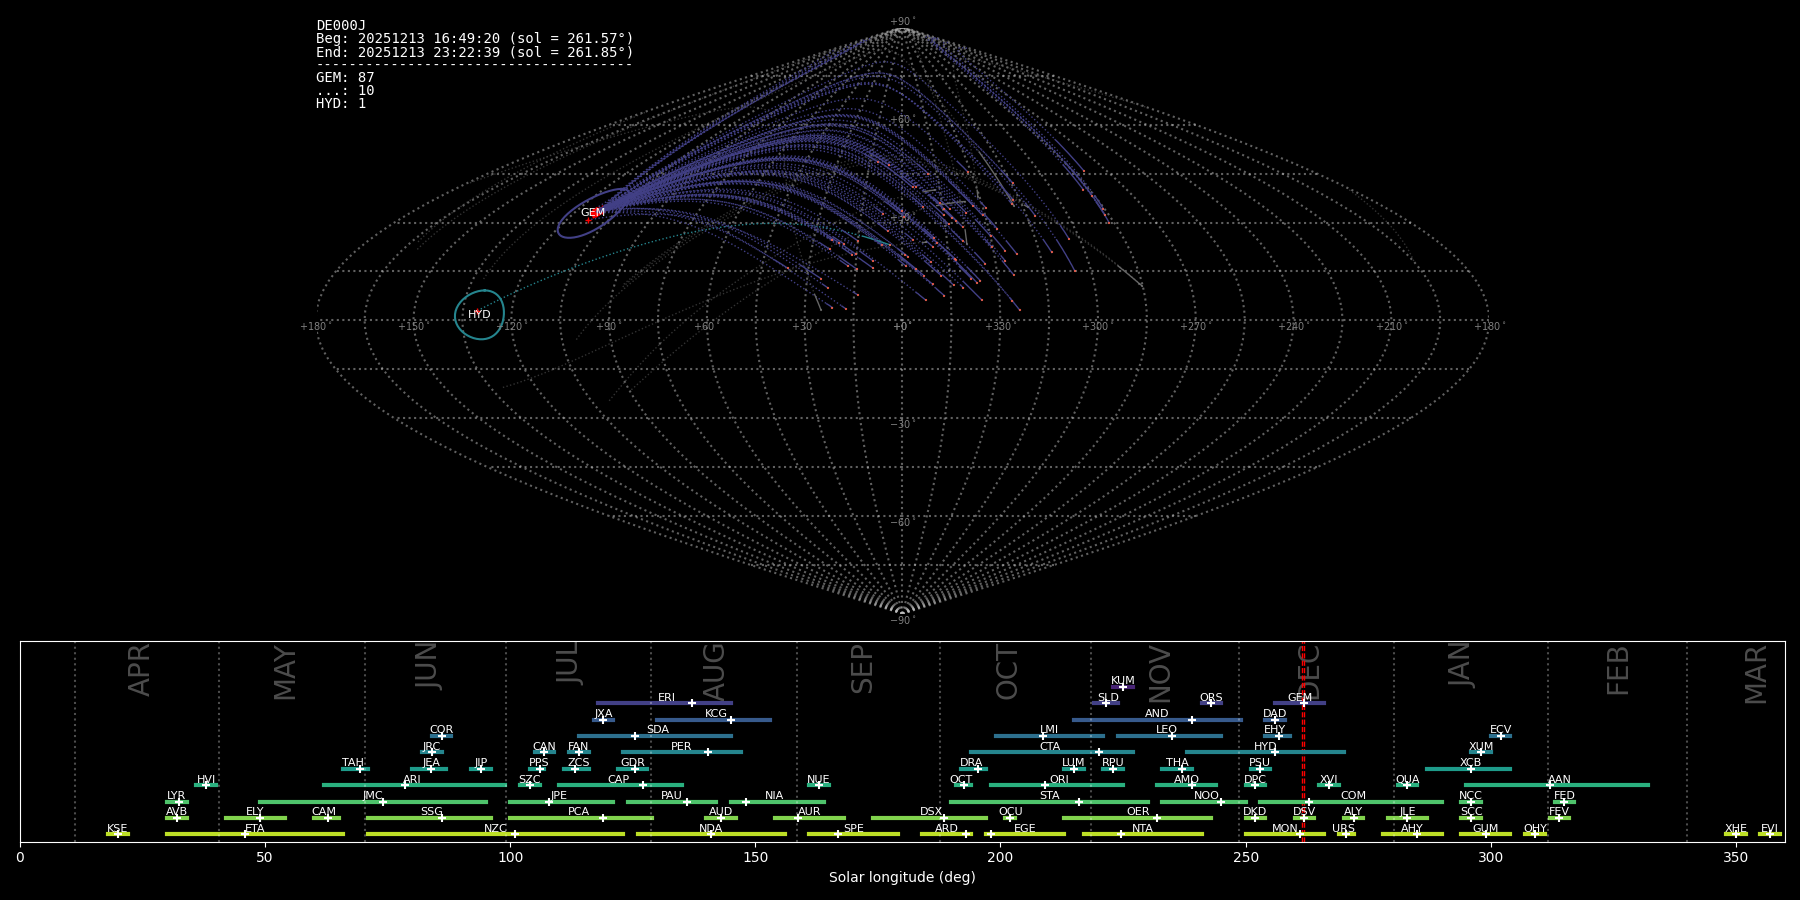Click the GEM radiant label on sky map
The image size is (1800, 900).
pyautogui.click(x=593, y=213)
